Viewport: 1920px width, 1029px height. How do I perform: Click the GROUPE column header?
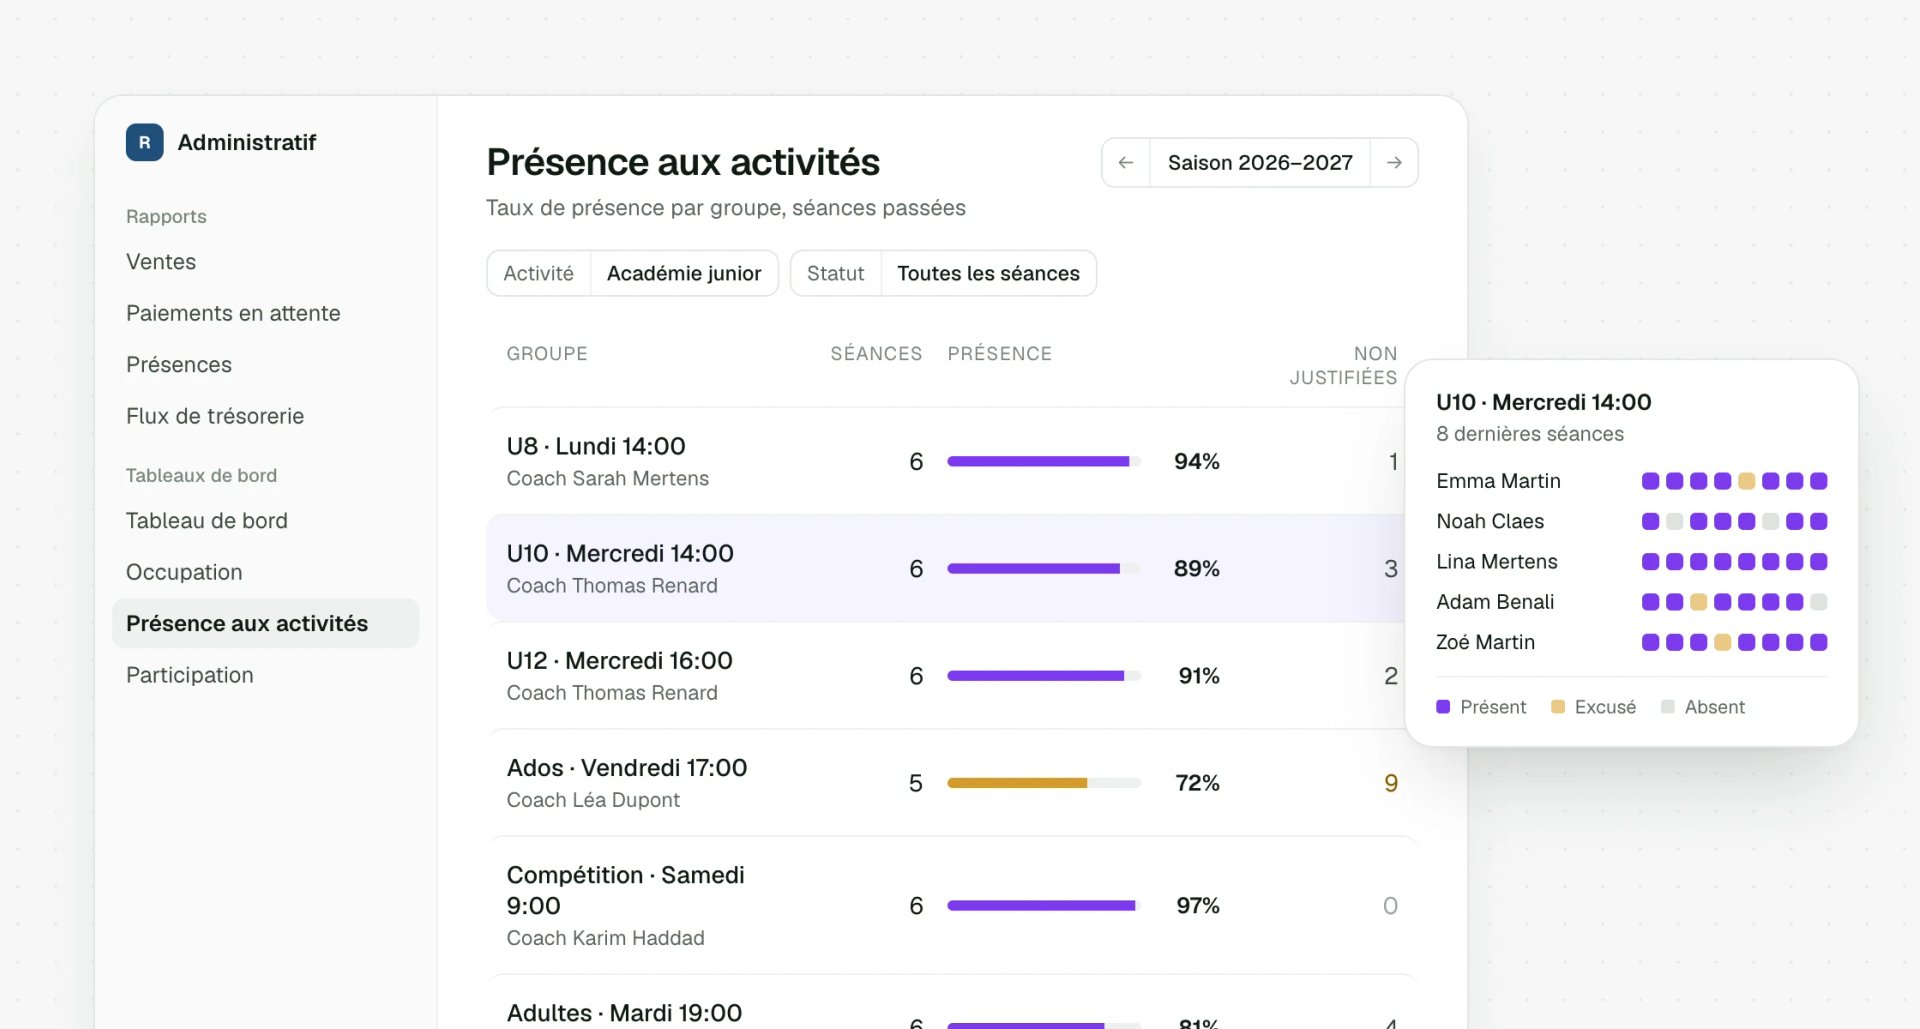[547, 354]
